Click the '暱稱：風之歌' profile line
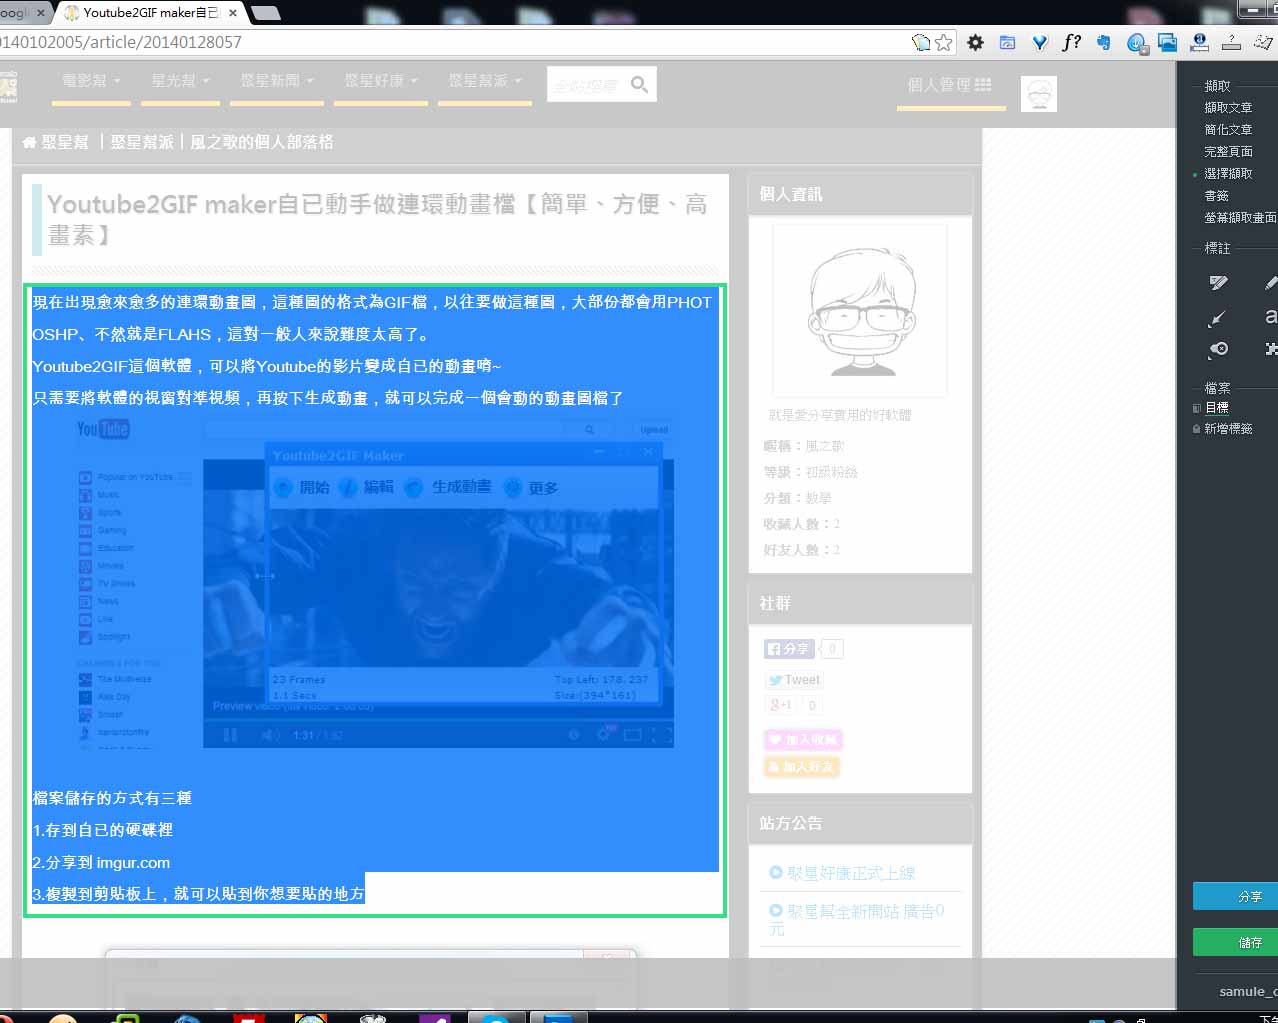The height and width of the screenshot is (1023, 1278). point(804,446)
